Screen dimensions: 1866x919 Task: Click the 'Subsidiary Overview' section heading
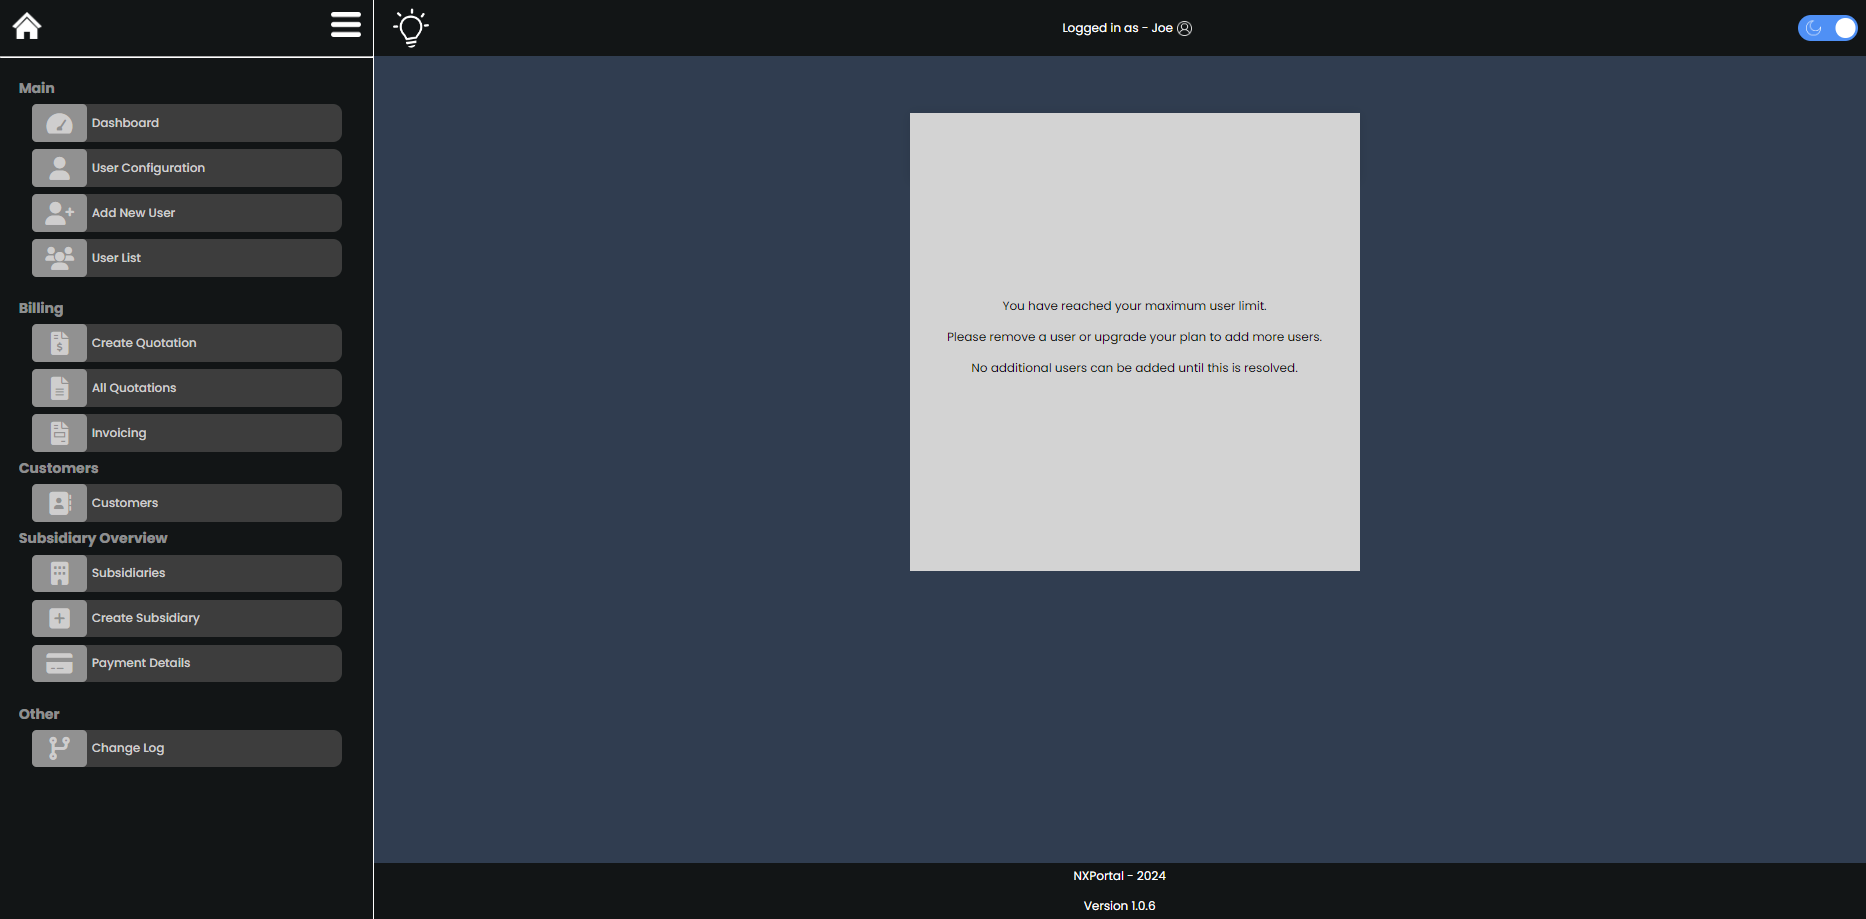tap(93, 538)
